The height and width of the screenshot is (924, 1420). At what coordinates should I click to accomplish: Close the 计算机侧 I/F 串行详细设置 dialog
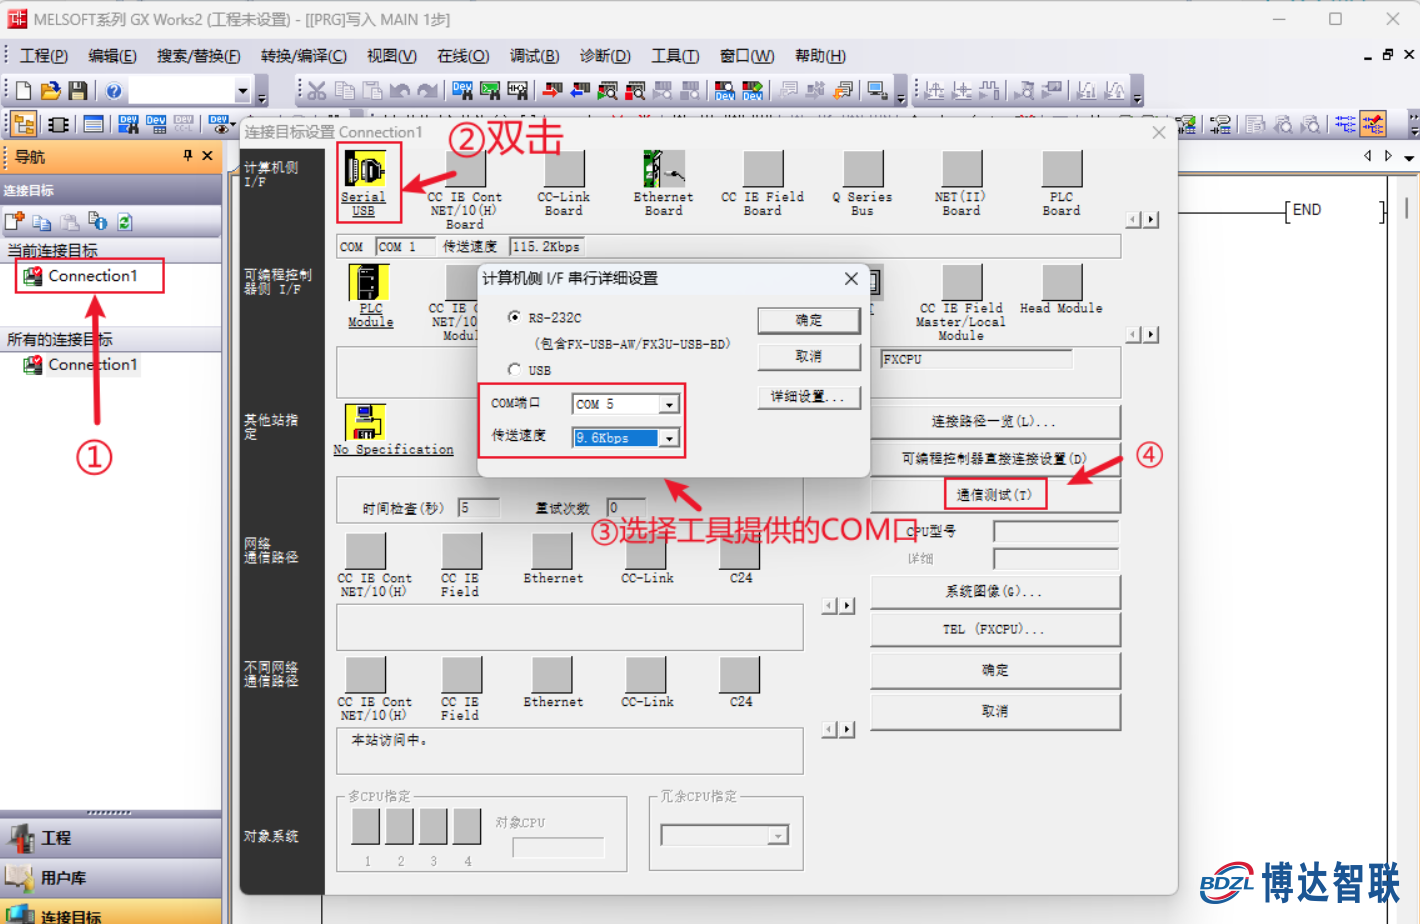click(x=851, y=278)
